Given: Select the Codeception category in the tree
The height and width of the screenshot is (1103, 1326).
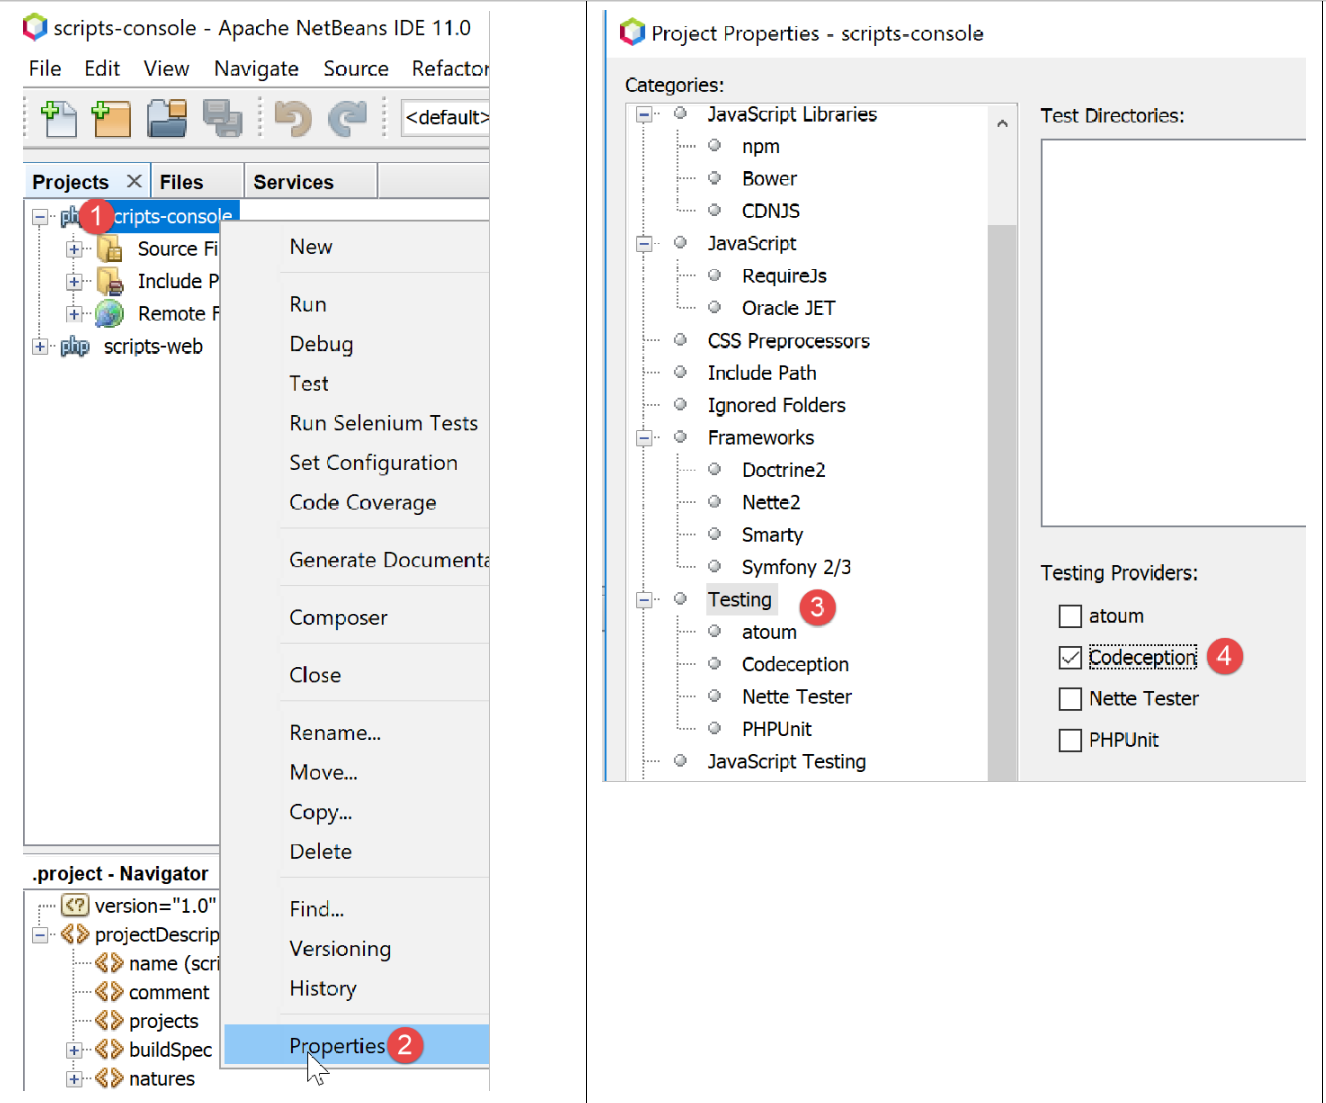Looking at the screenshot, I should [x=794, y=664].
